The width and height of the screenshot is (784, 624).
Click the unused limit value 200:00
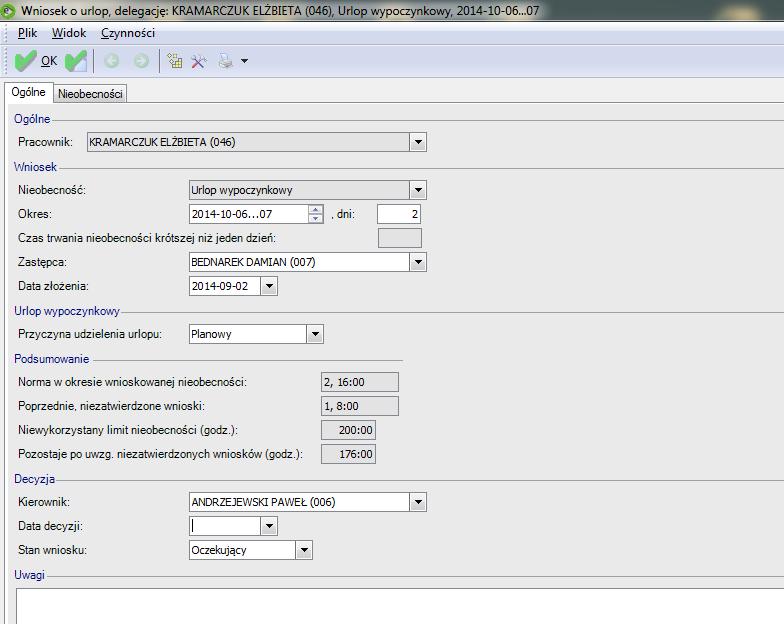point(348,430)
